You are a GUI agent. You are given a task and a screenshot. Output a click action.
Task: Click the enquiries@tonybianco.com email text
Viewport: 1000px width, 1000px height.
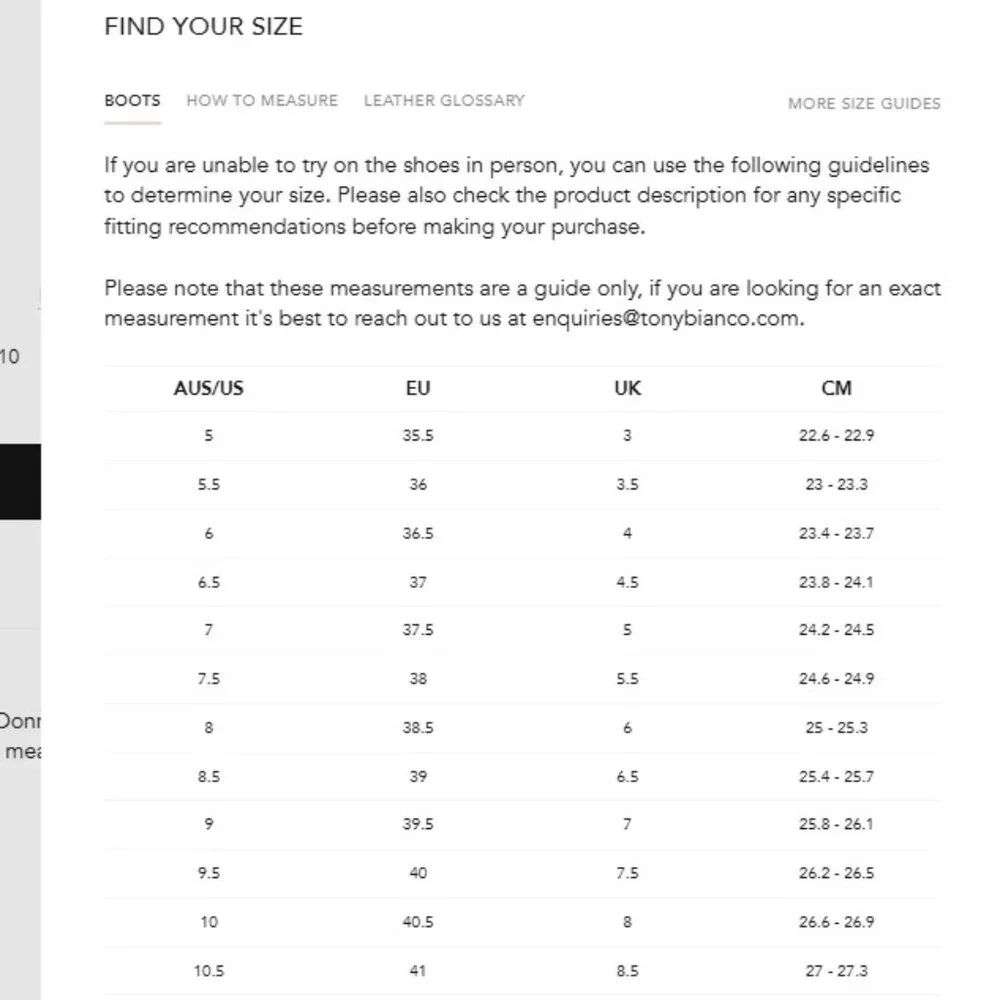click(x=667, y=320)
